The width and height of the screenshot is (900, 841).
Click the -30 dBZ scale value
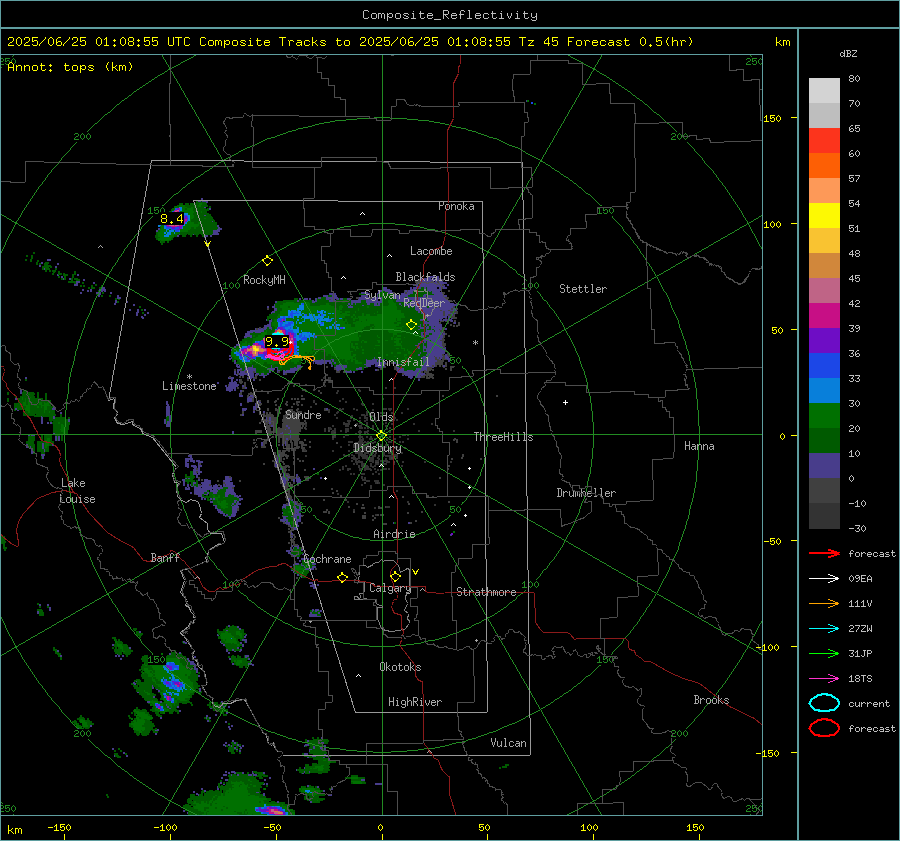point(857,528)
